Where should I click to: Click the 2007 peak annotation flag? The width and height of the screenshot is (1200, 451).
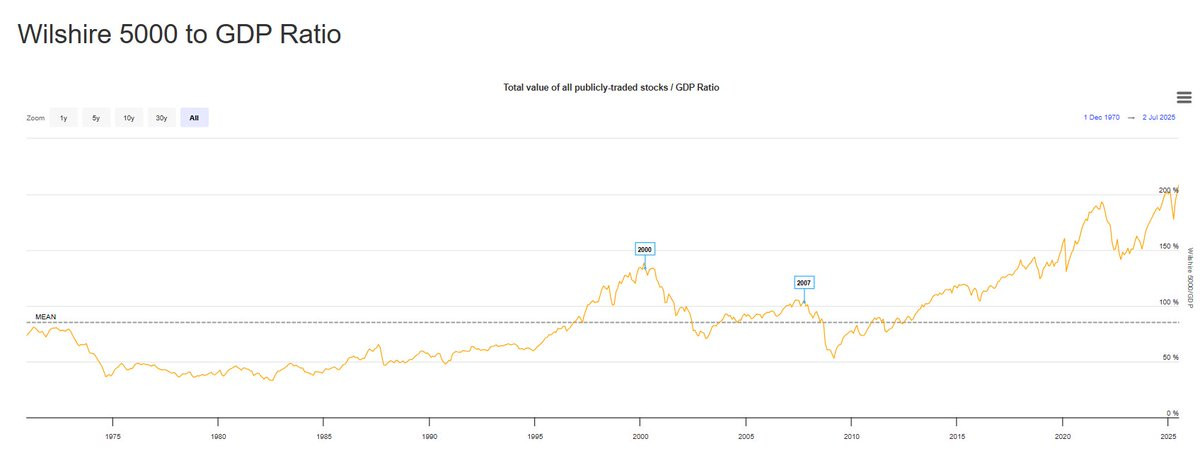click(x=804, y=283)
